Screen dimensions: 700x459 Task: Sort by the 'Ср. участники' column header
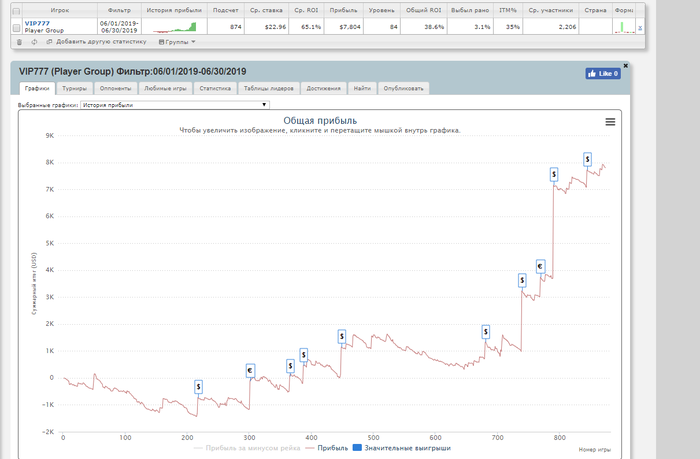click(550, 10)
